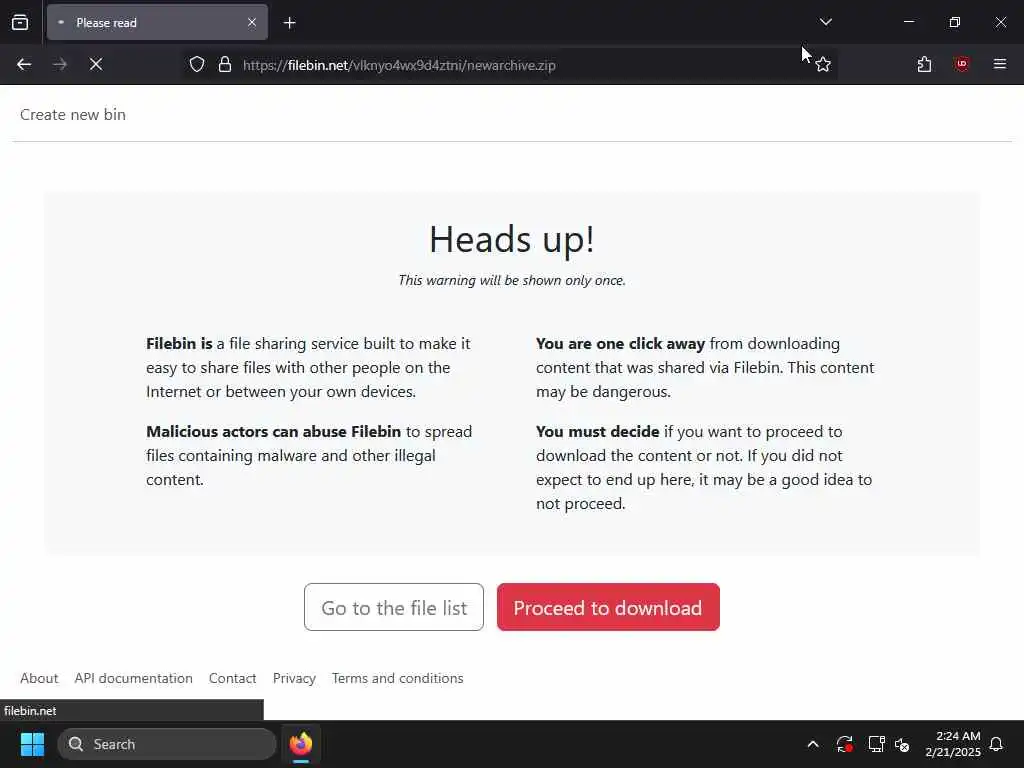Restore down the Firefox window
This screenshot has width=1024, height=768.
point(955,22)
